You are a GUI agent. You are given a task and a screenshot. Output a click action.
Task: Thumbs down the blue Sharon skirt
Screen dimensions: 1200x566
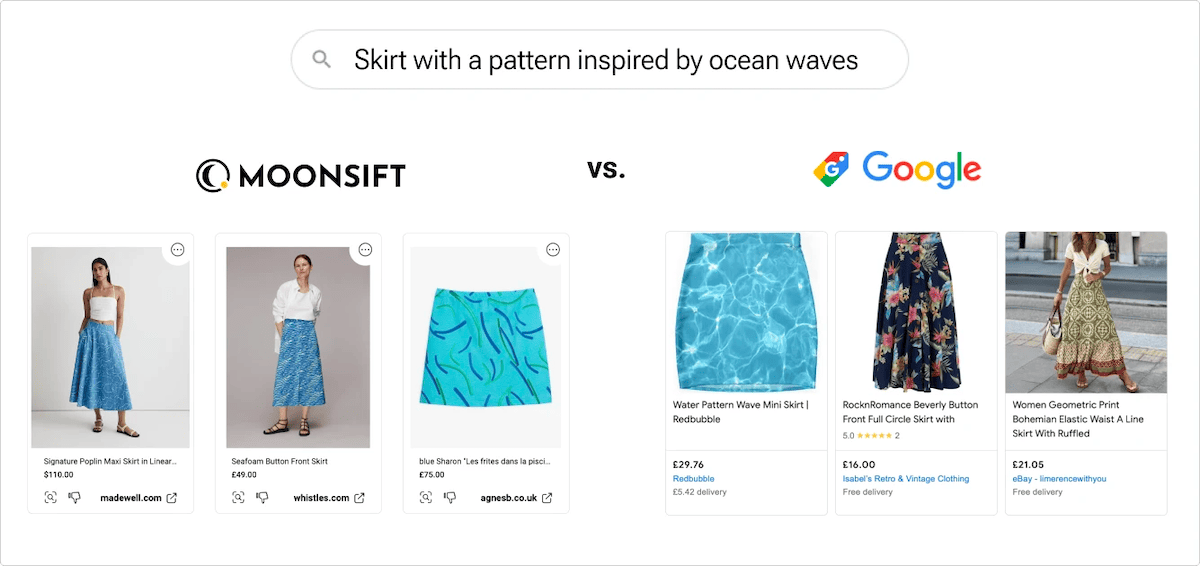click(x=450, y=497)
